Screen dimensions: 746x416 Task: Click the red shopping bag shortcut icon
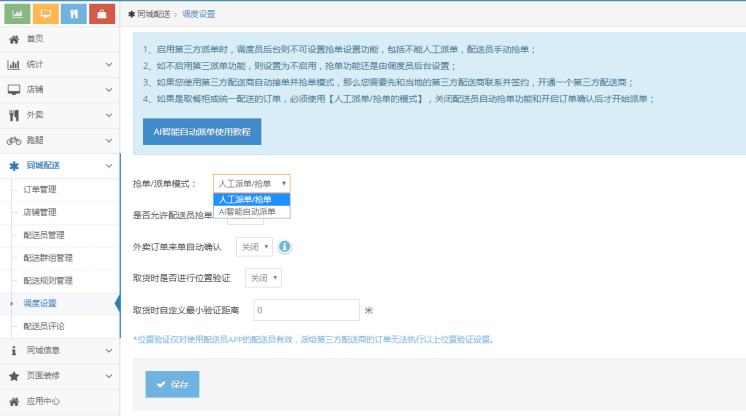(101, 14)
